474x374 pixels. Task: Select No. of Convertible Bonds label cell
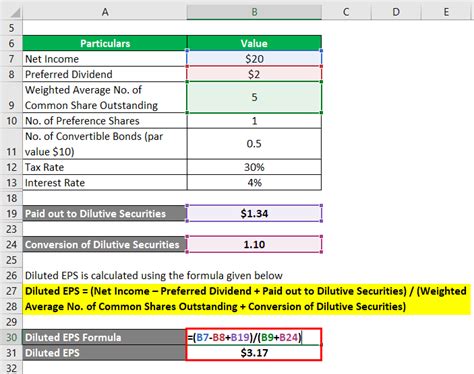pyautogui.click(x=105, y=144)
